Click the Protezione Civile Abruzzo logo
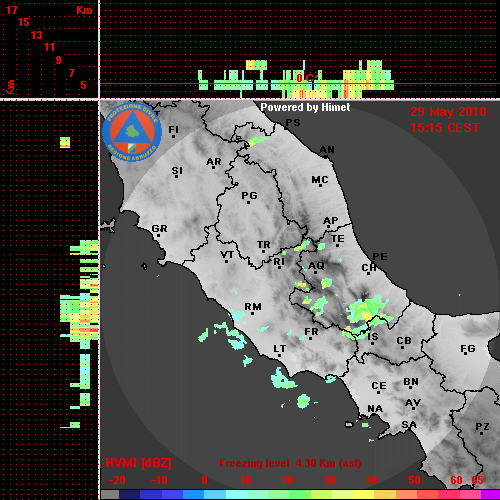 click(132, 132)
